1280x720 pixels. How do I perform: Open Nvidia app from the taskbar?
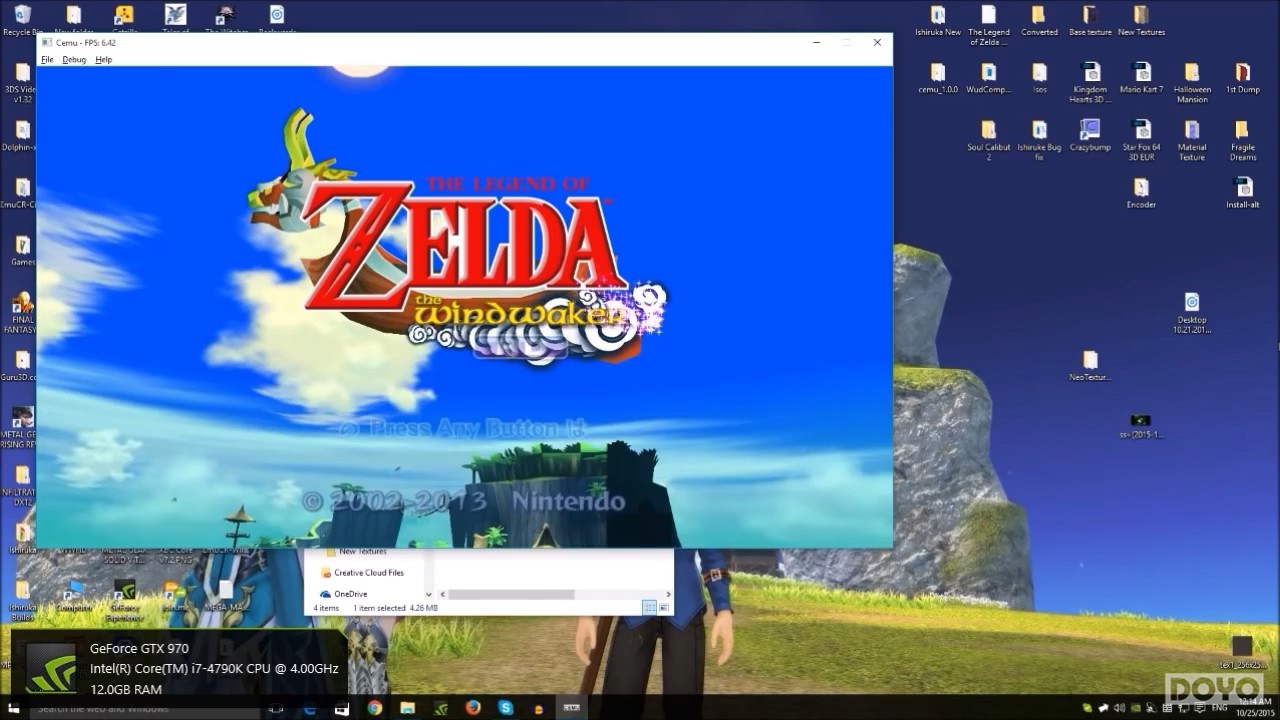(x=440, y=708)
